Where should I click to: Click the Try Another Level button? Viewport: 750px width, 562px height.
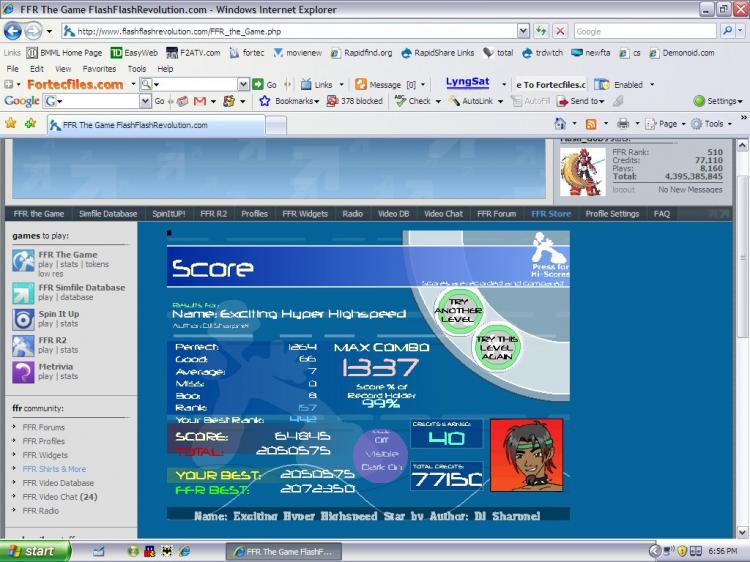click(458, 311)
